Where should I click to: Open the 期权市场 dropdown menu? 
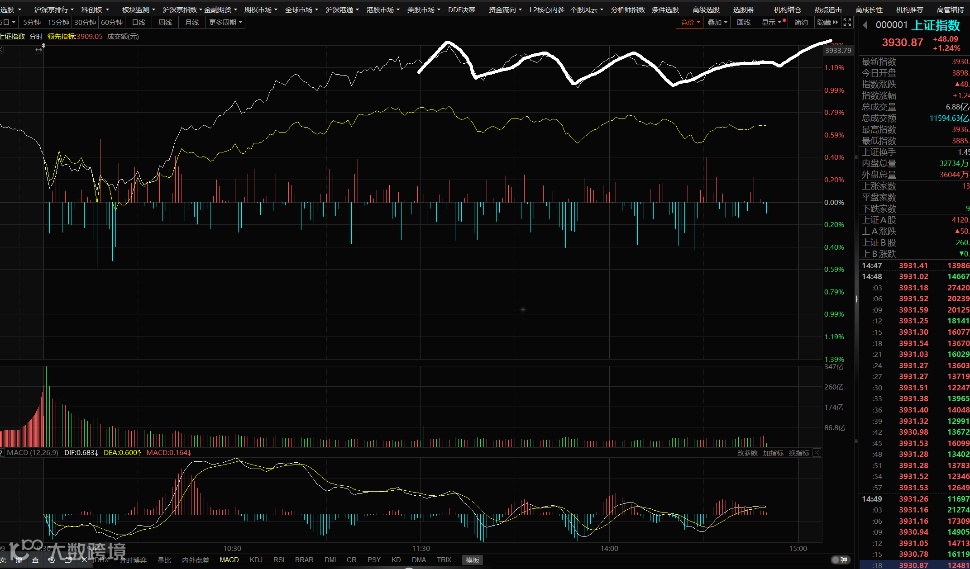pos(260,10)
